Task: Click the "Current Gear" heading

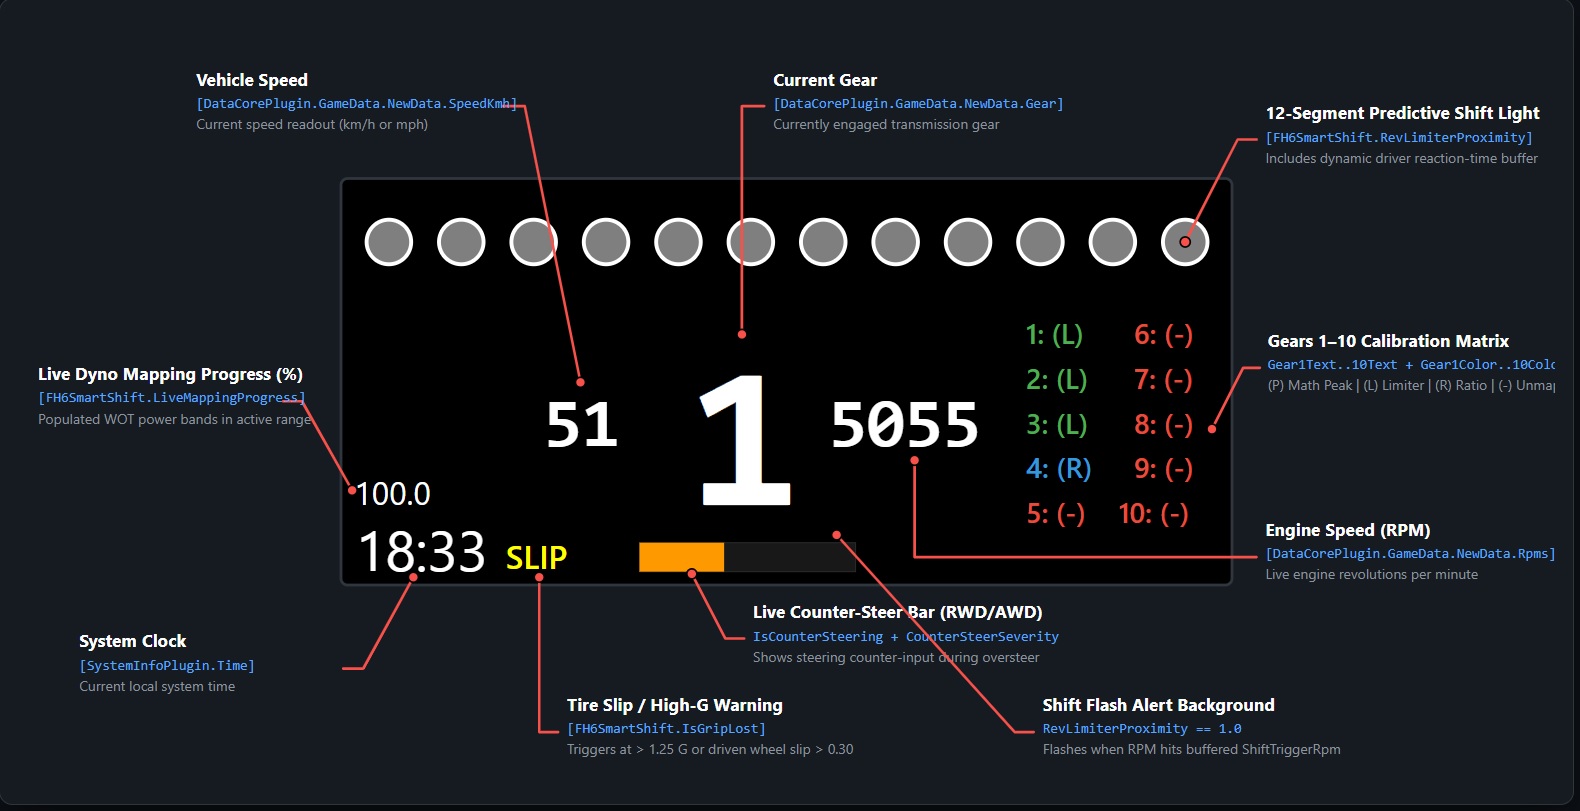Action: [x=825, y=80]
